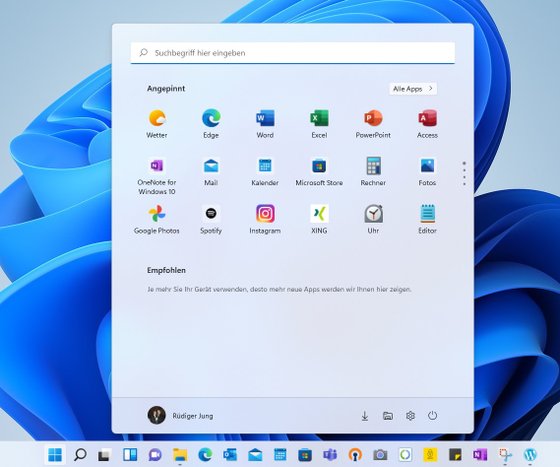Click the Suchbegriff hier eingeben search field
This screenshot has height=467, width=560.
292,53
